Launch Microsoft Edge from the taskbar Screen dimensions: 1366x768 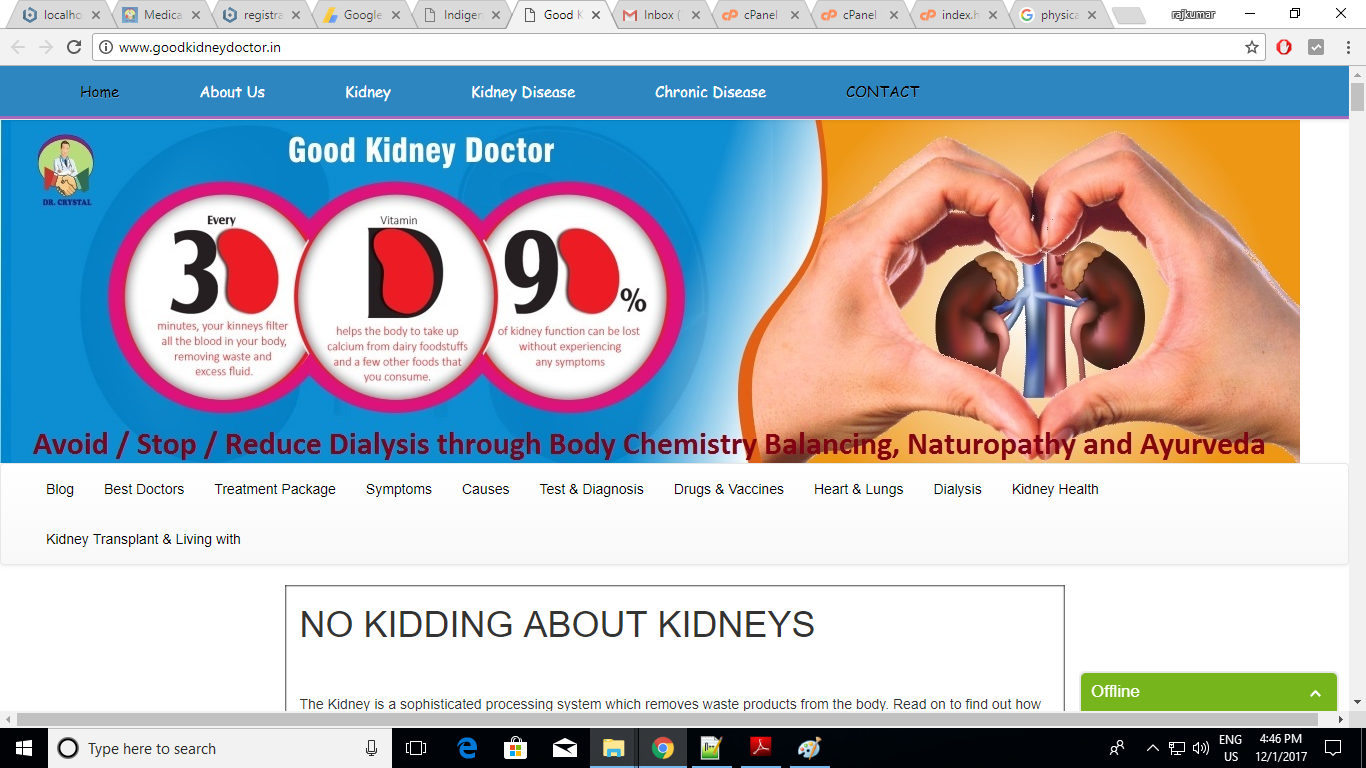(x=466, y=748)
